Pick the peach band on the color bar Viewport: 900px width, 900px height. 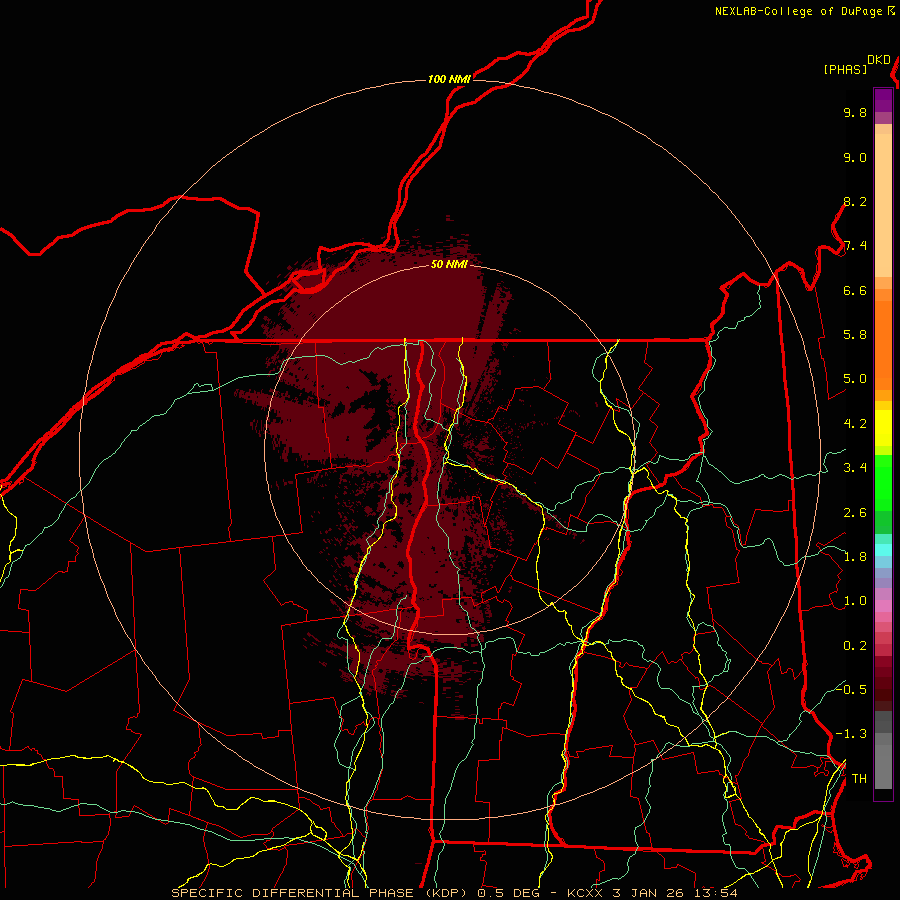tap(883, 205)
